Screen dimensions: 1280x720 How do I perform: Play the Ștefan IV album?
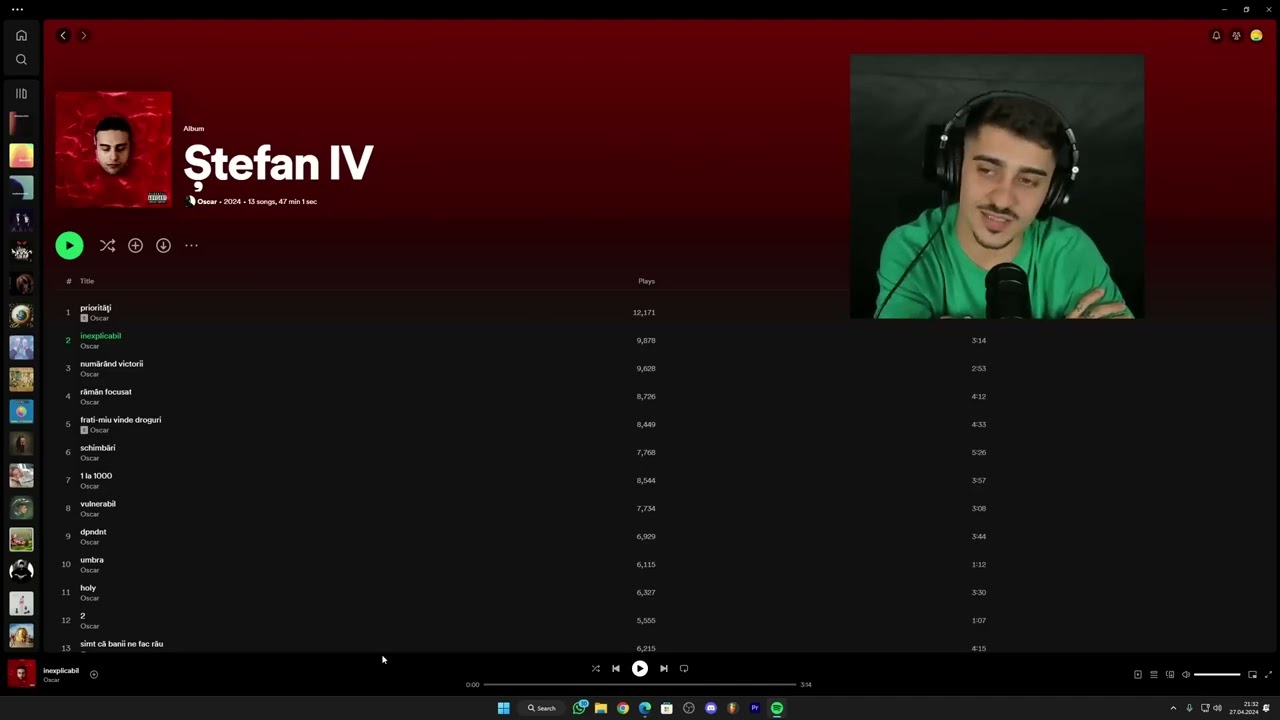tap(69, 245)
